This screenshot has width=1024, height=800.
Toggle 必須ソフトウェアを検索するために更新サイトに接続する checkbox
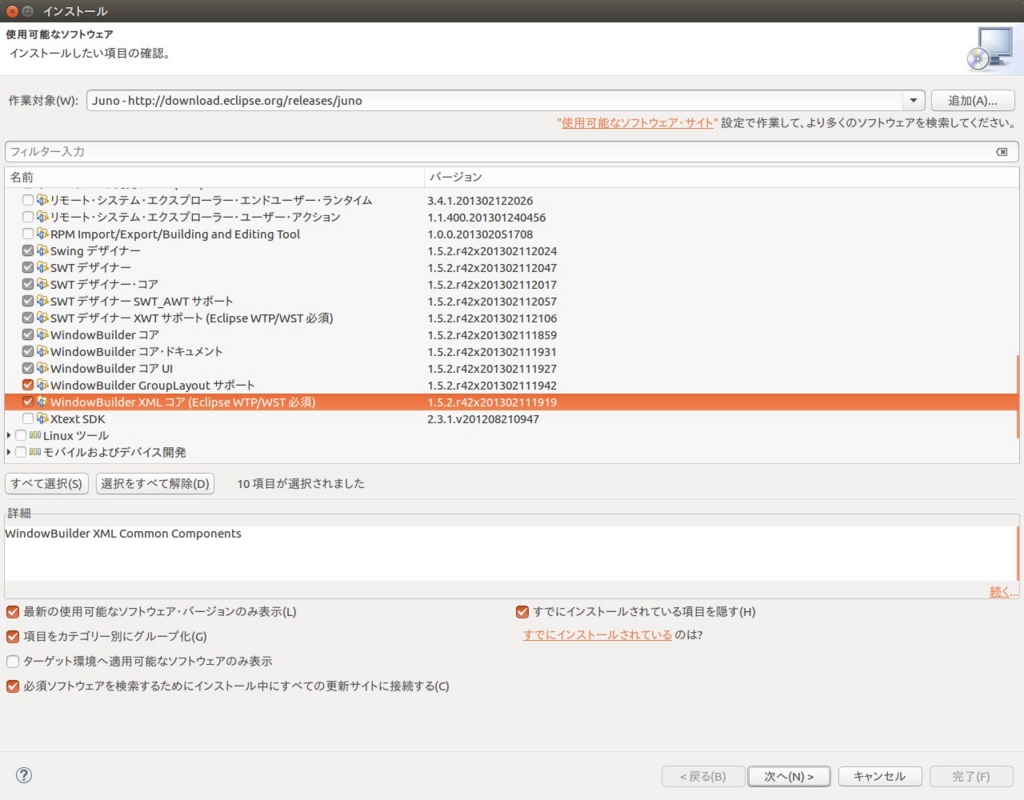12,686
